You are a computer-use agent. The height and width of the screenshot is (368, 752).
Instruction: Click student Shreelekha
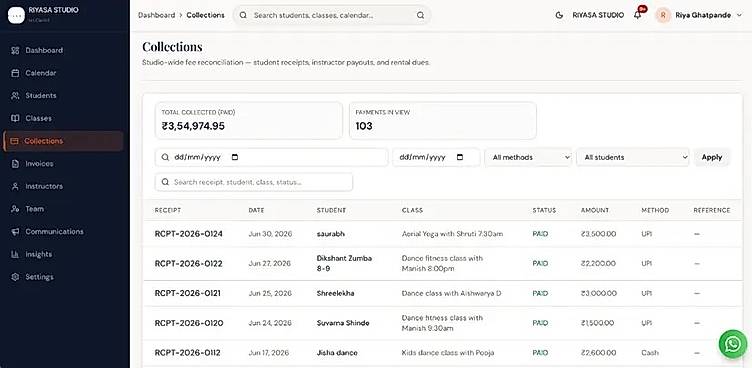coord(335,293)
